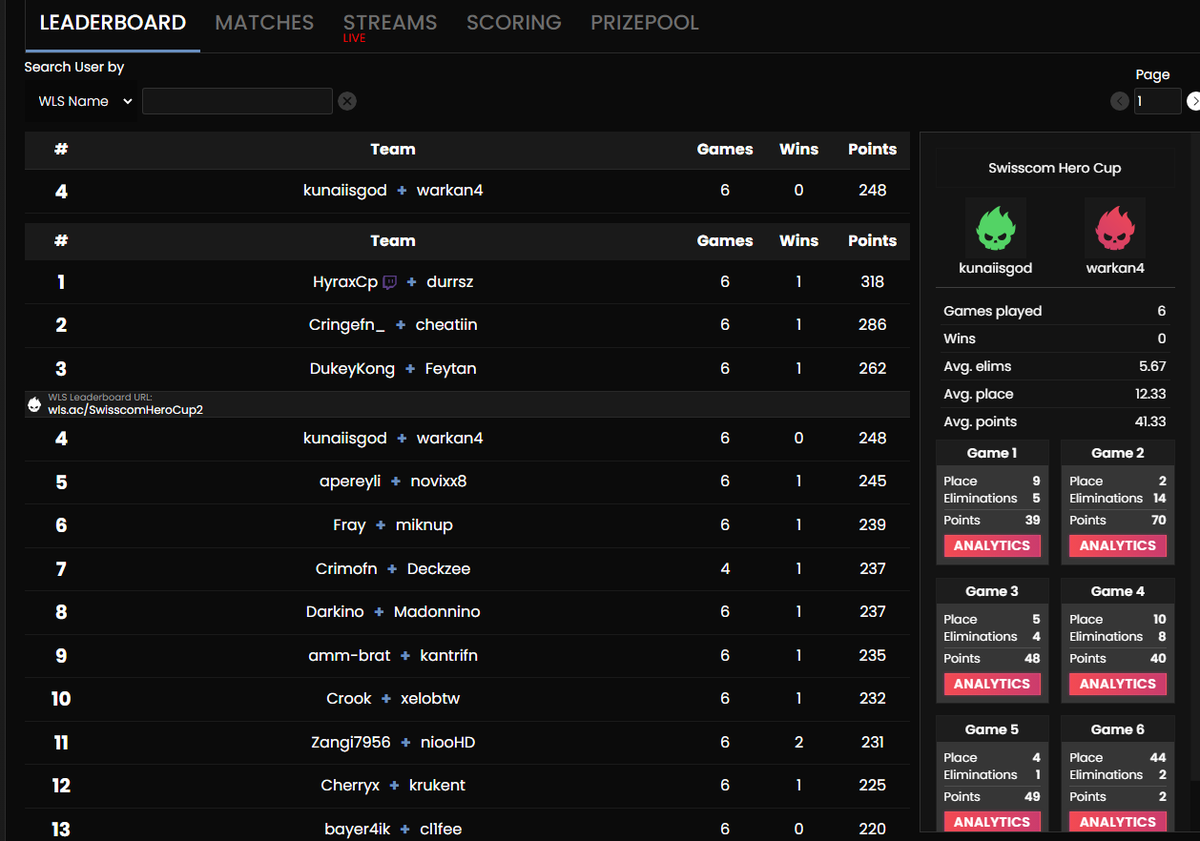Clear the search field with X icon
The height and width of the screenshot is (841, 1200).
point(347,101)
